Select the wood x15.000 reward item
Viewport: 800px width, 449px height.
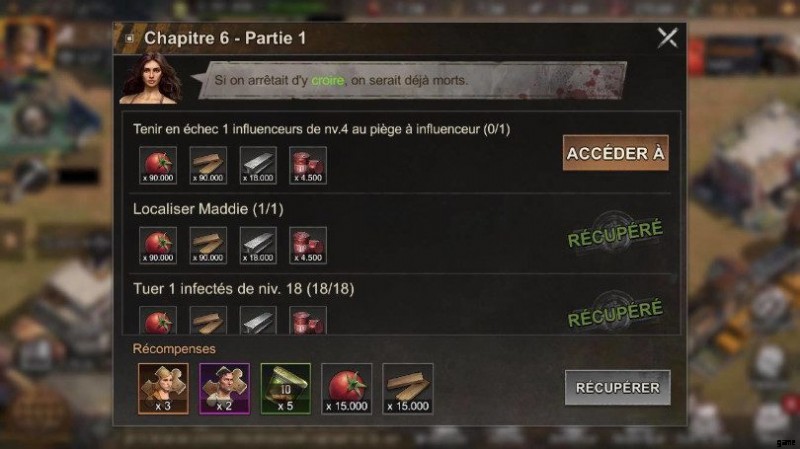pyautogui.click(x=408, y=389)
